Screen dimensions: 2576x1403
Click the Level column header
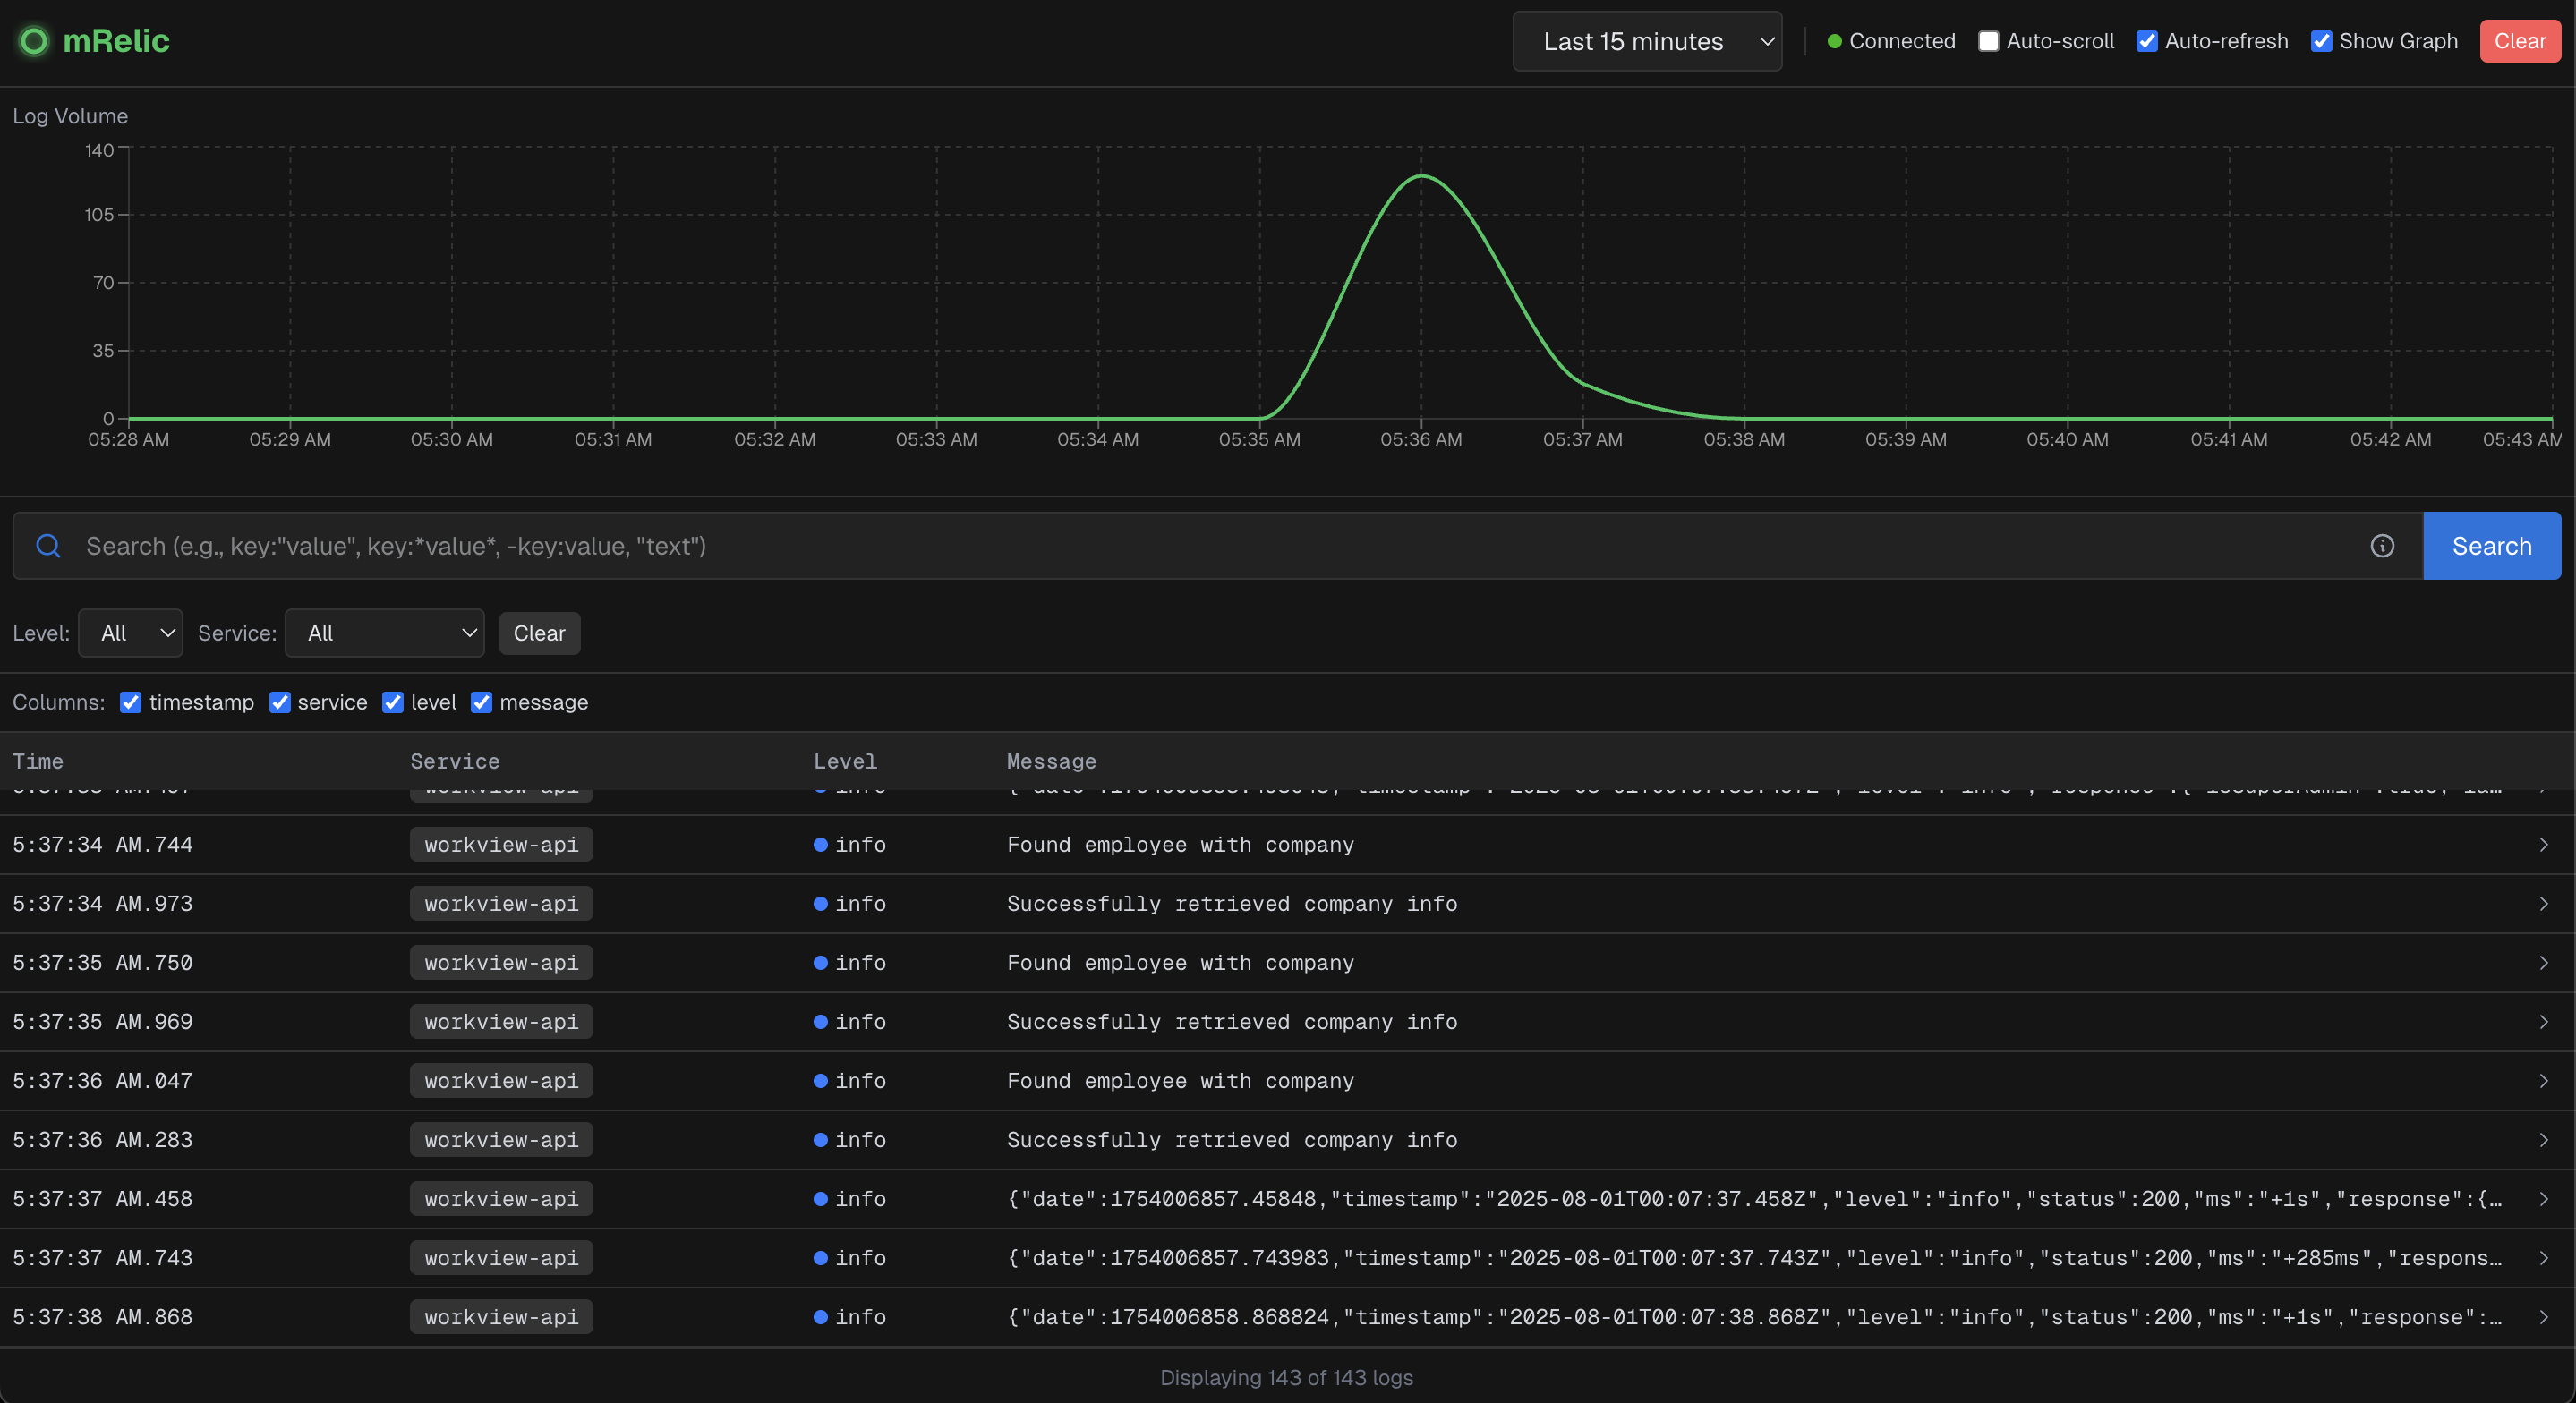point(845,761)
